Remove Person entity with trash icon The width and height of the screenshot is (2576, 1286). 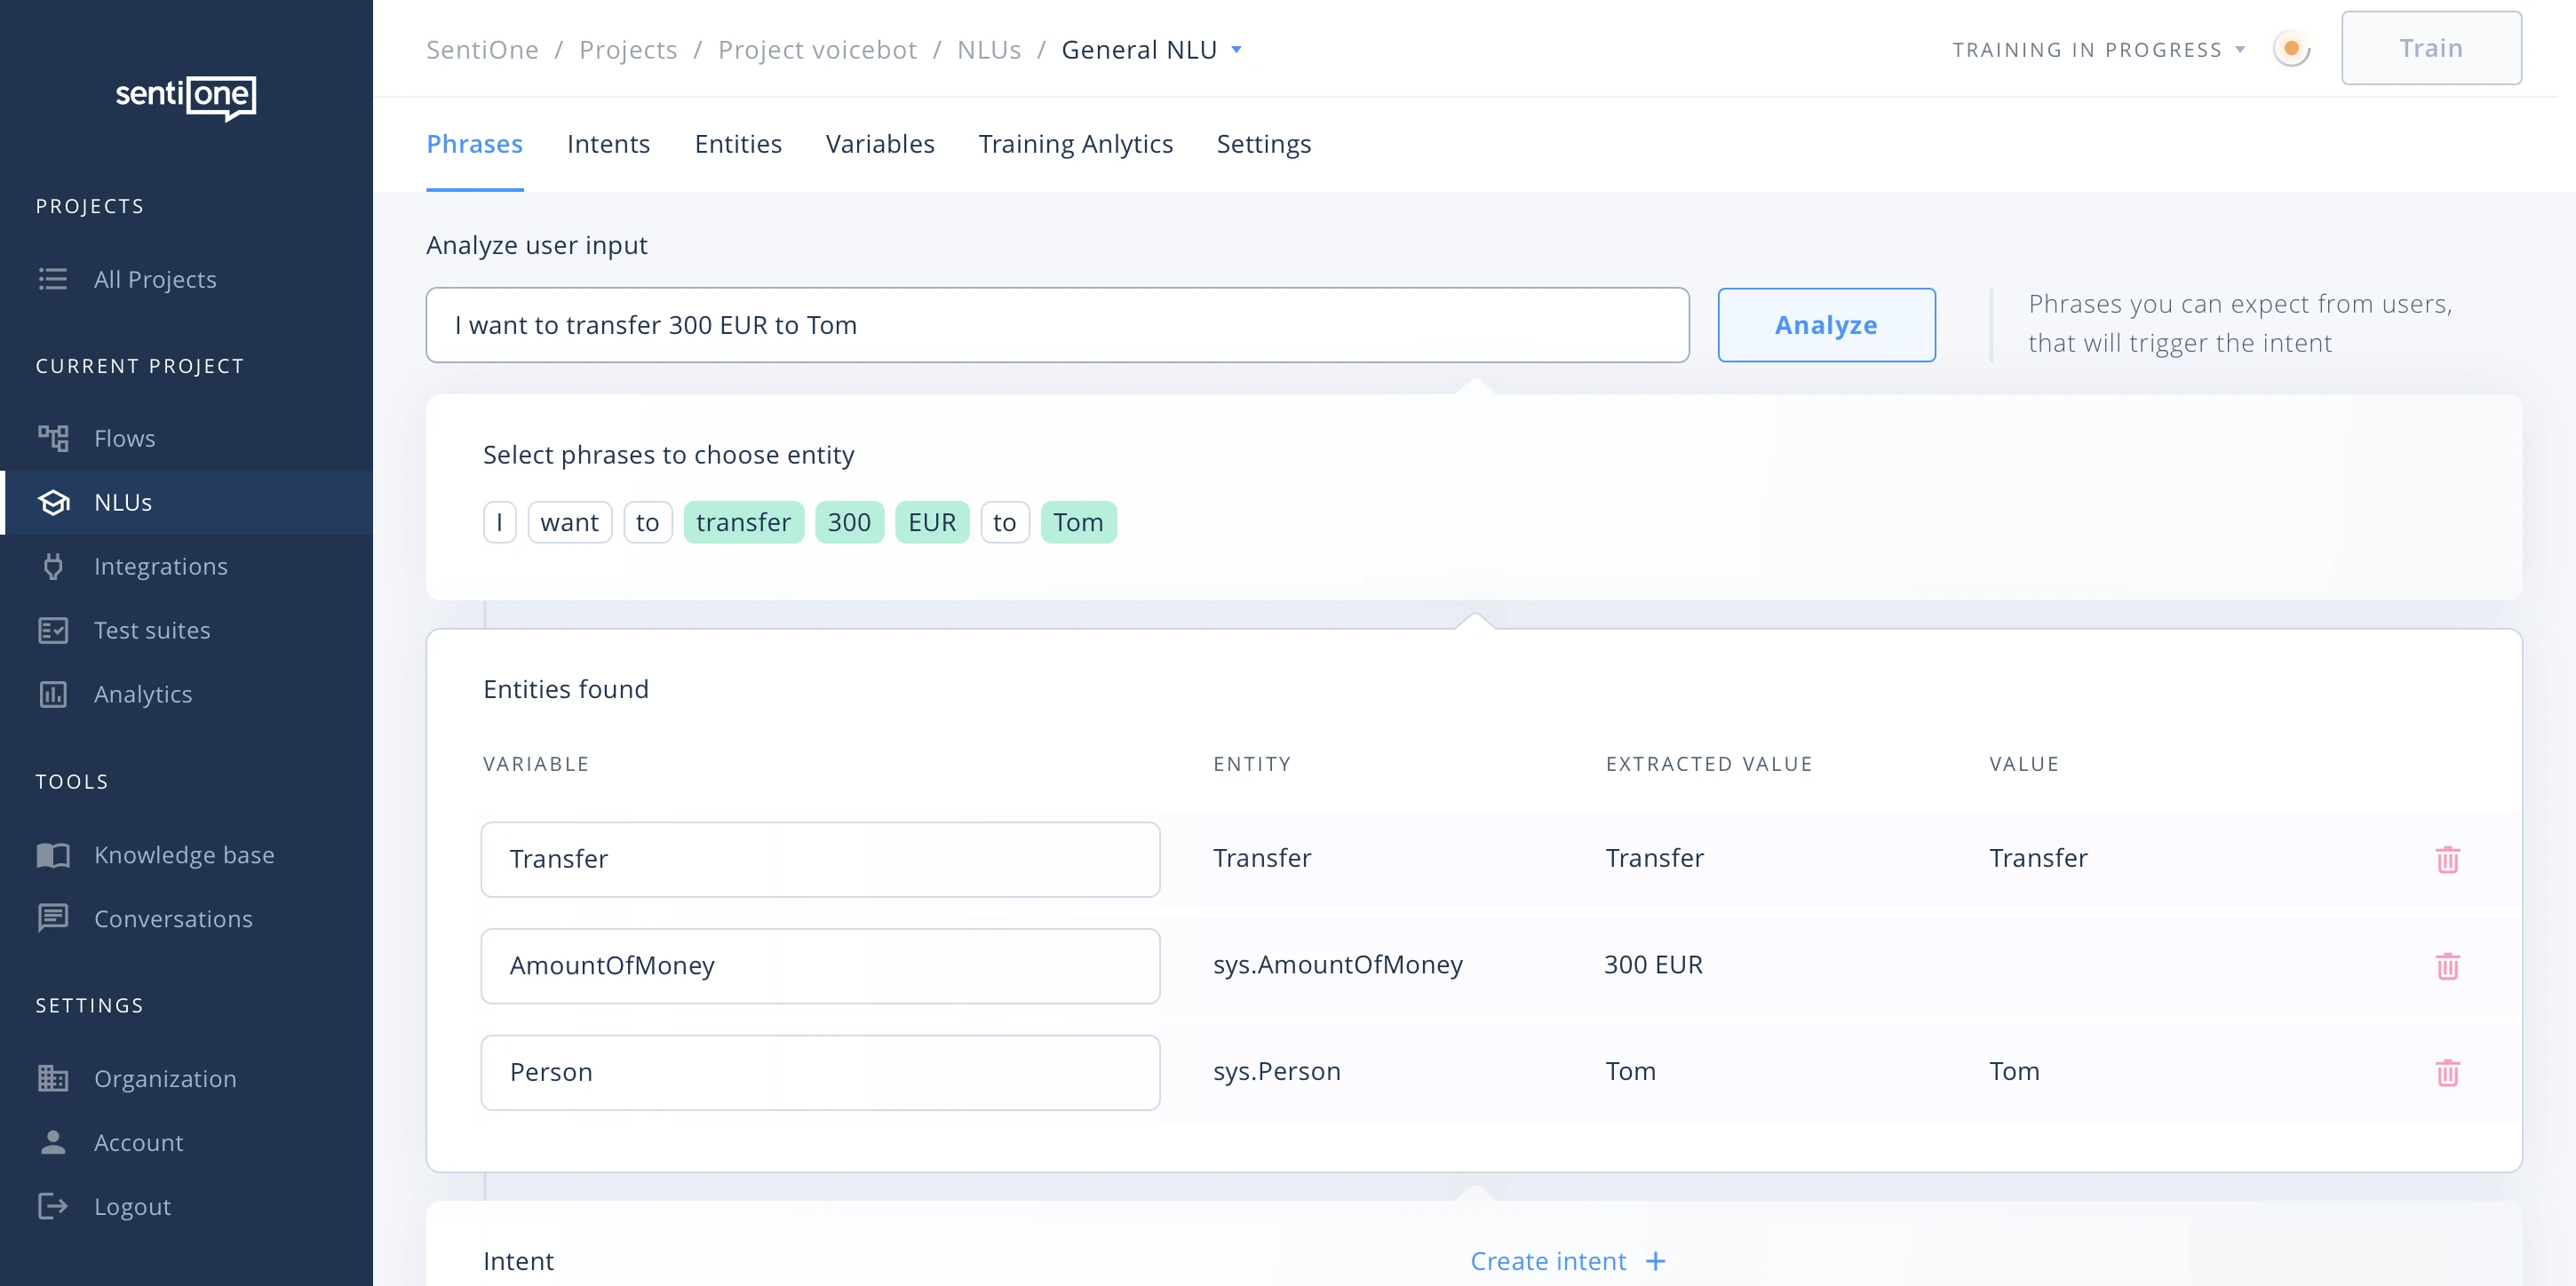coord(2447,1072)
